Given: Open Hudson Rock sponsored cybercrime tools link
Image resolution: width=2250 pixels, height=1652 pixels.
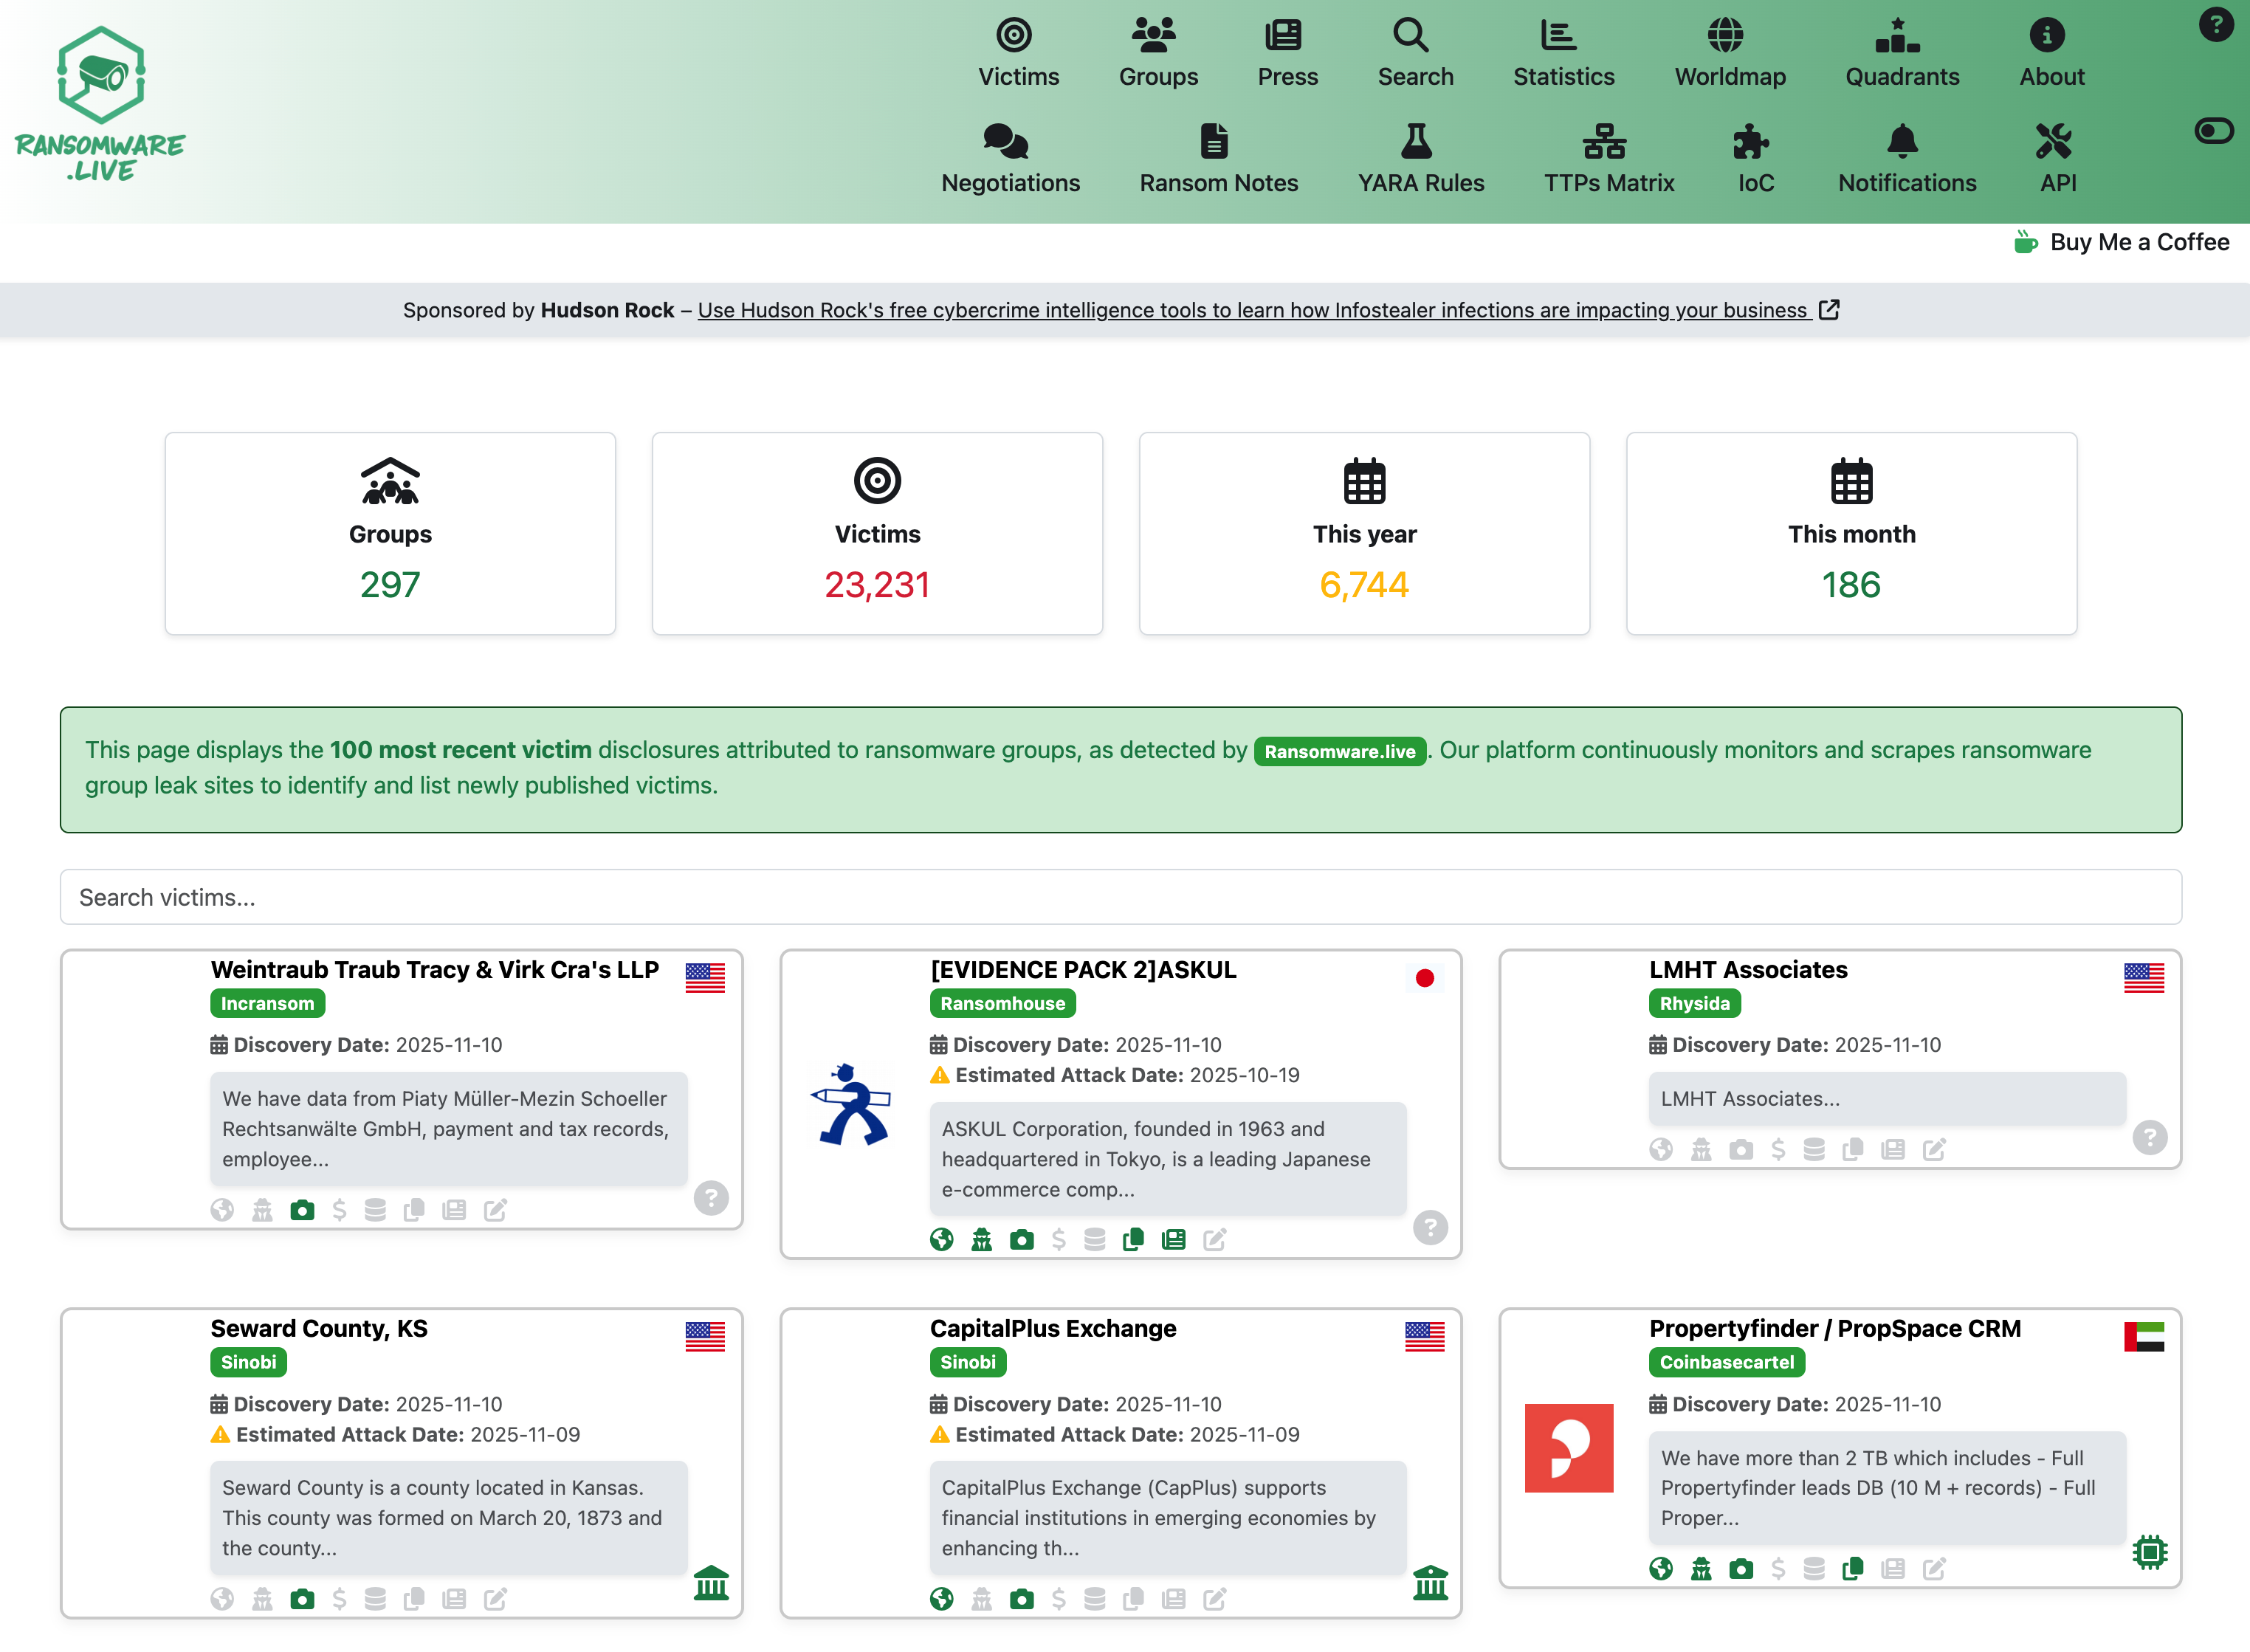Looking at the screenshot, I should click(1253, 310).
